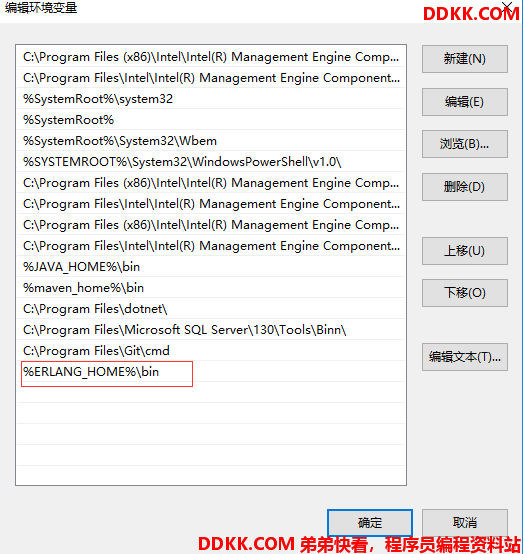
Task: Click the empty row below %ERLANG_HOME%\bin
Action: coord(211,393)
